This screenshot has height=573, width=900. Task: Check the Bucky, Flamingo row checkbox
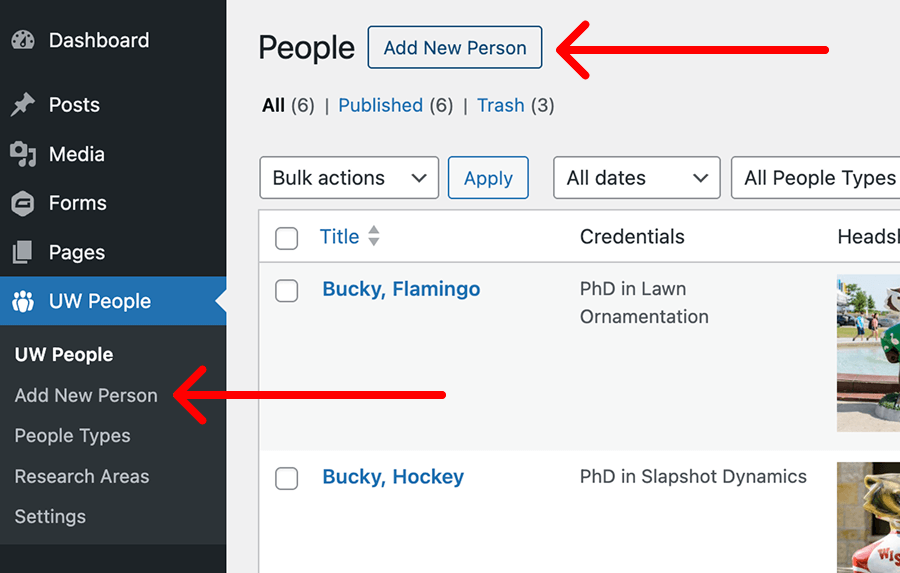click(x=287, y=290)
